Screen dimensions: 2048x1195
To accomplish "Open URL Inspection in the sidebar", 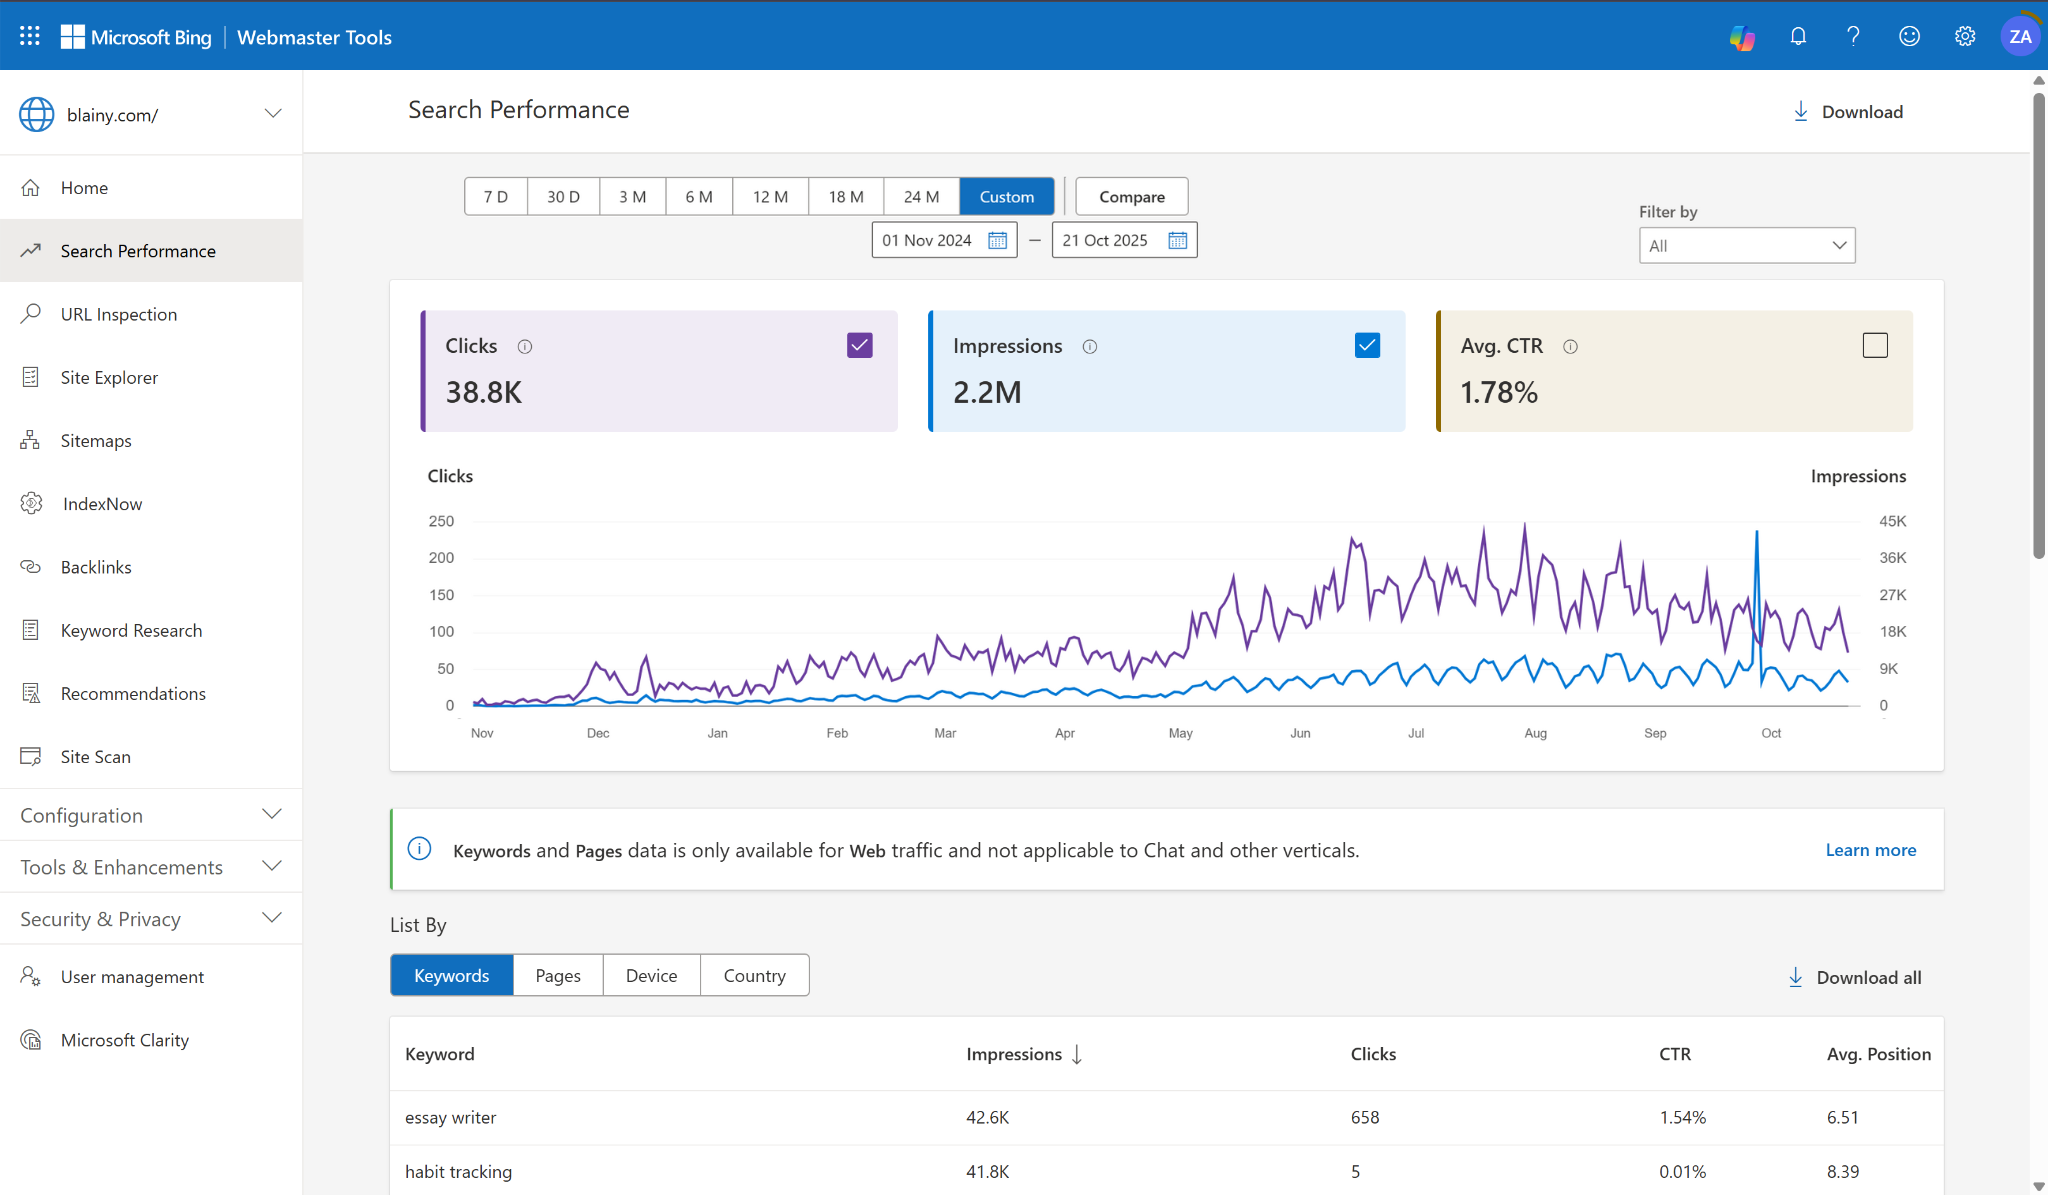I will coord(117,313).
